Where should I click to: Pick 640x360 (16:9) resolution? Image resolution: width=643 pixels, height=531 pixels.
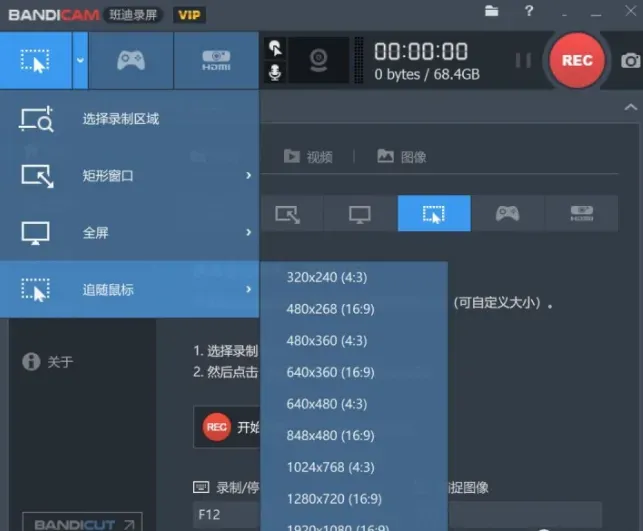coord(354,372)
